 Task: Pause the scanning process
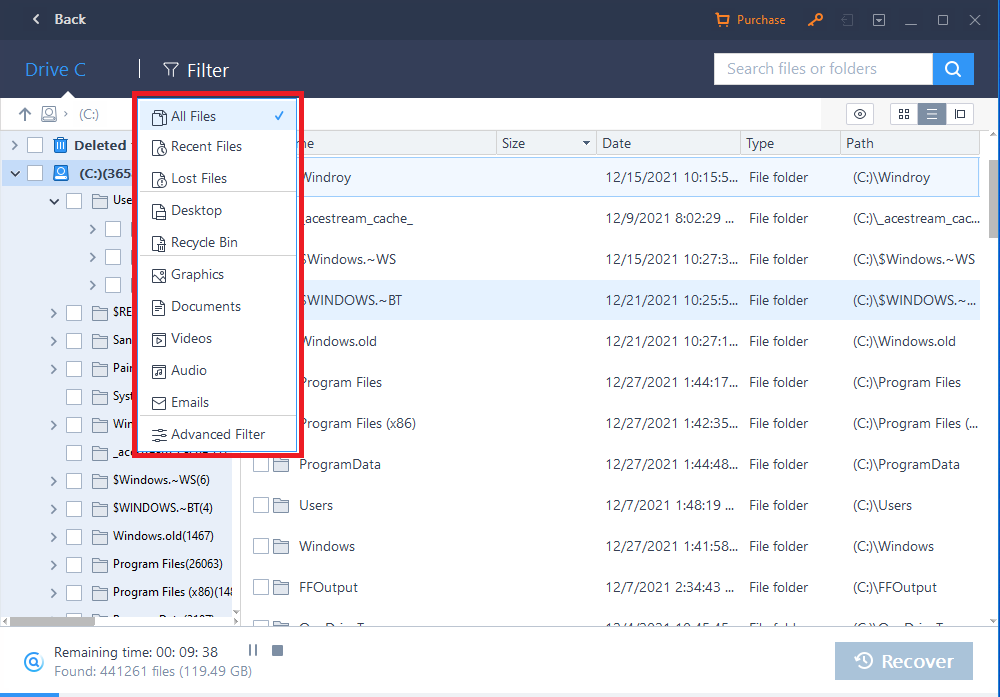point(253,651)
